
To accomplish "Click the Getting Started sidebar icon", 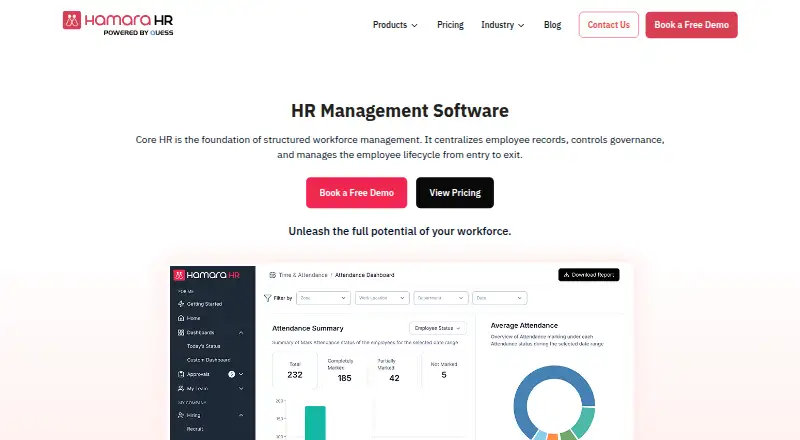I will coord(181,304).
